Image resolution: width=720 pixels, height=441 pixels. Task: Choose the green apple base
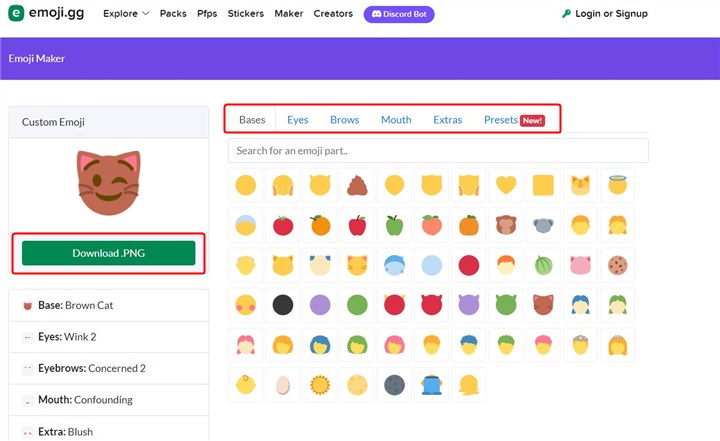(x=394, y=225)
